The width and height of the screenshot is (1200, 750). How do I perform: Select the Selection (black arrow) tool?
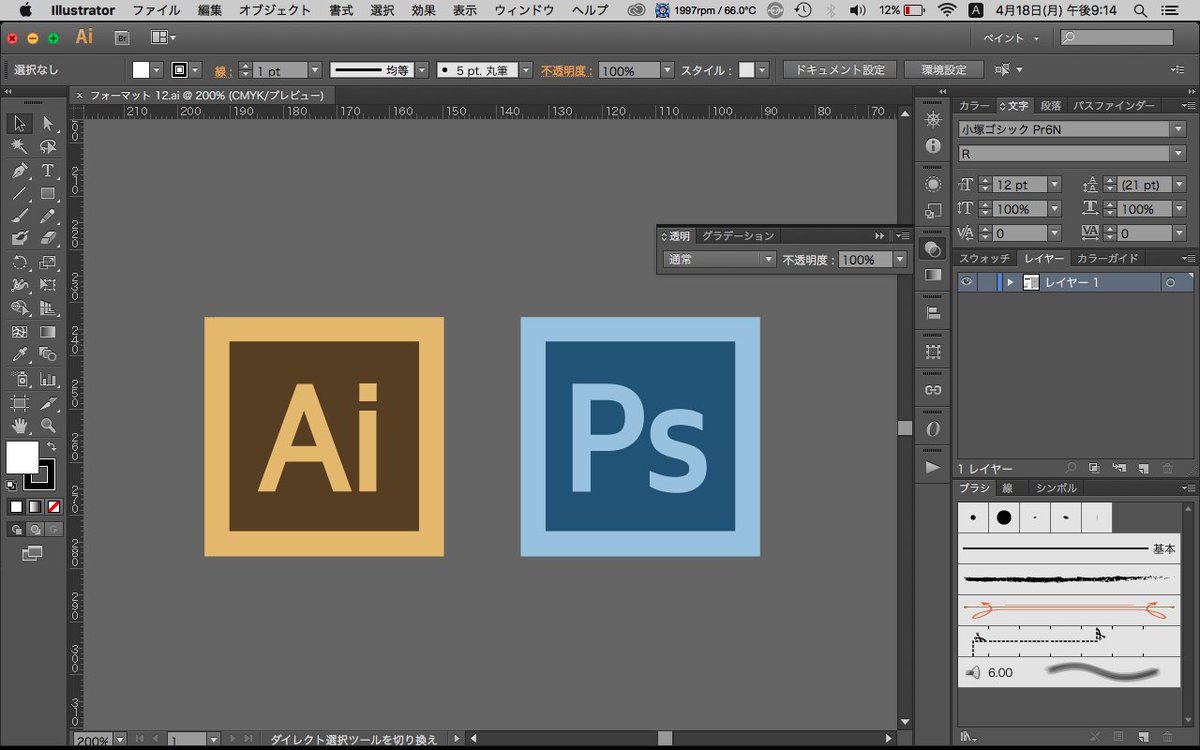[19, 124]
